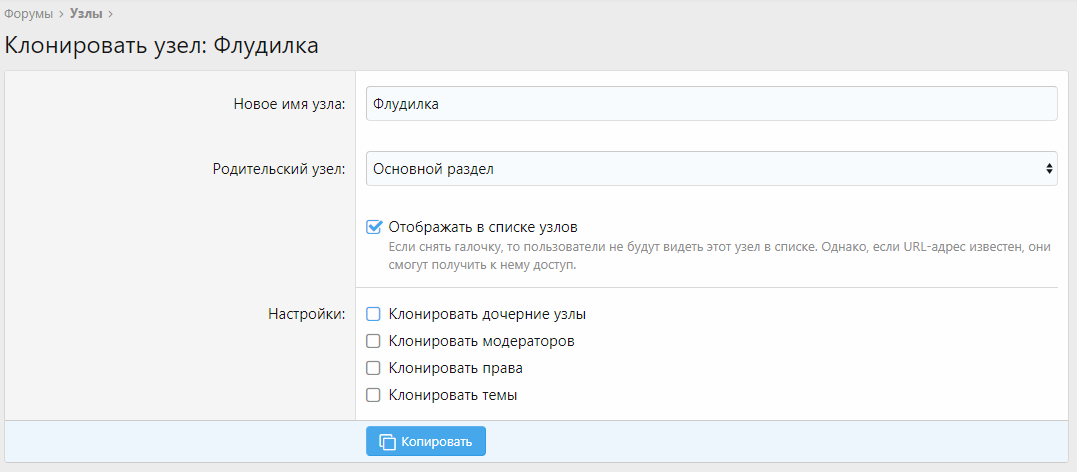The width and height of the screenshot is (1077, 472).
Task: Open the Форумы breadcrumb link
Action: pyautogui.click(x=29, y=13)
